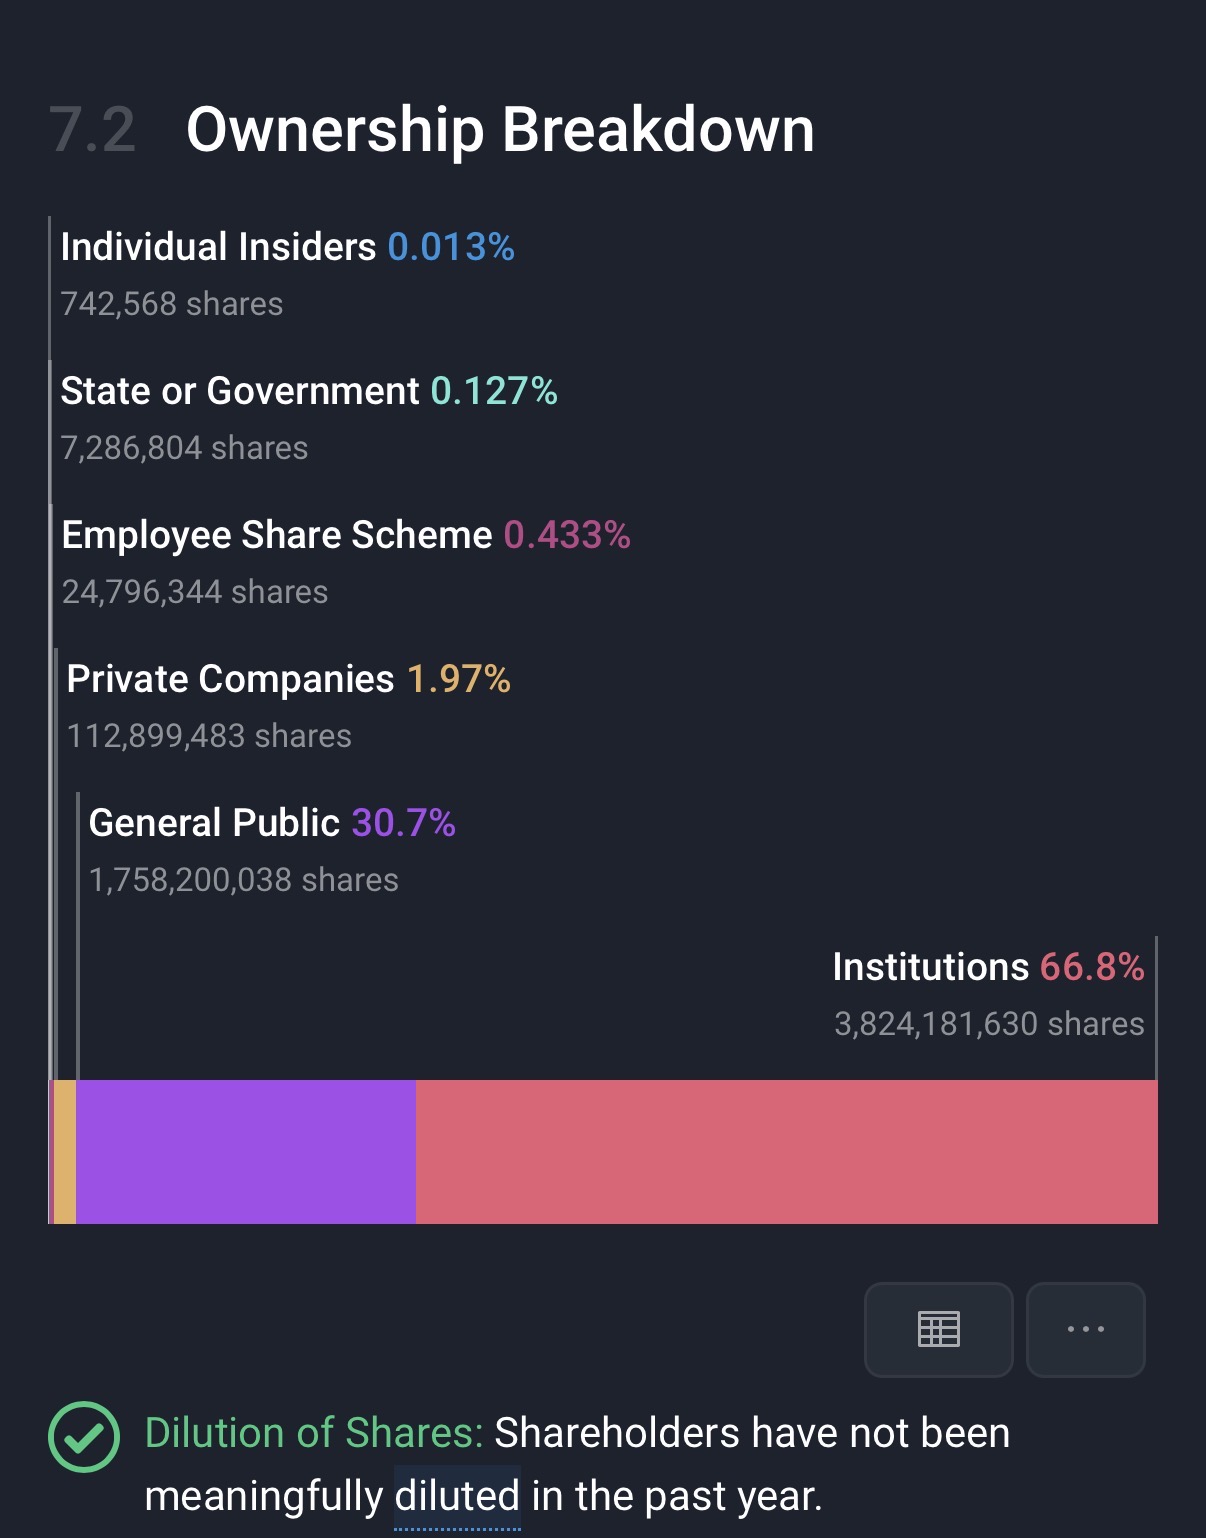1206x1538 pixels.
Task: Select the Employee Share Scheme label
Action: click(x=277, y=535)
